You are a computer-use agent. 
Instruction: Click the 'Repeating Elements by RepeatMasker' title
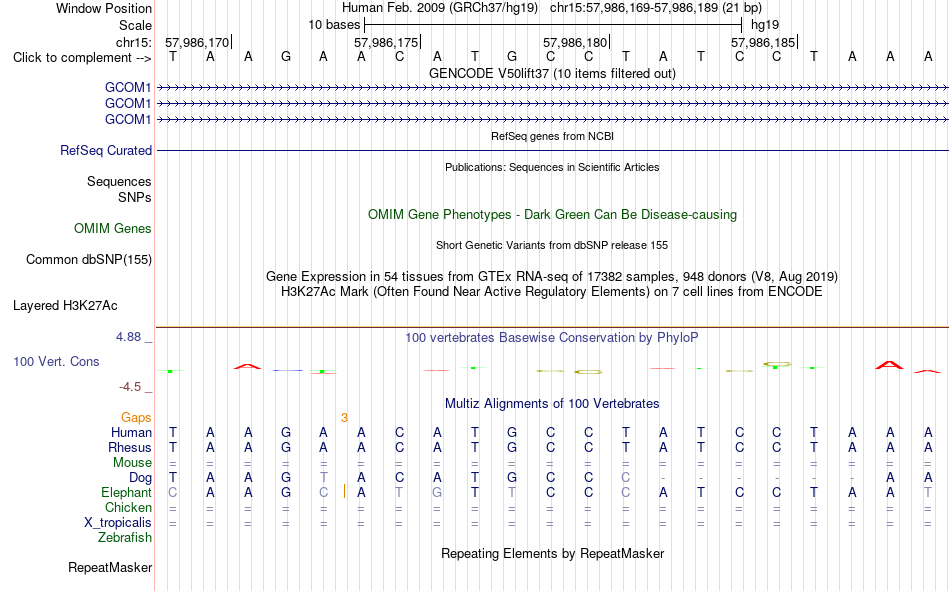[x=553, y=553]
